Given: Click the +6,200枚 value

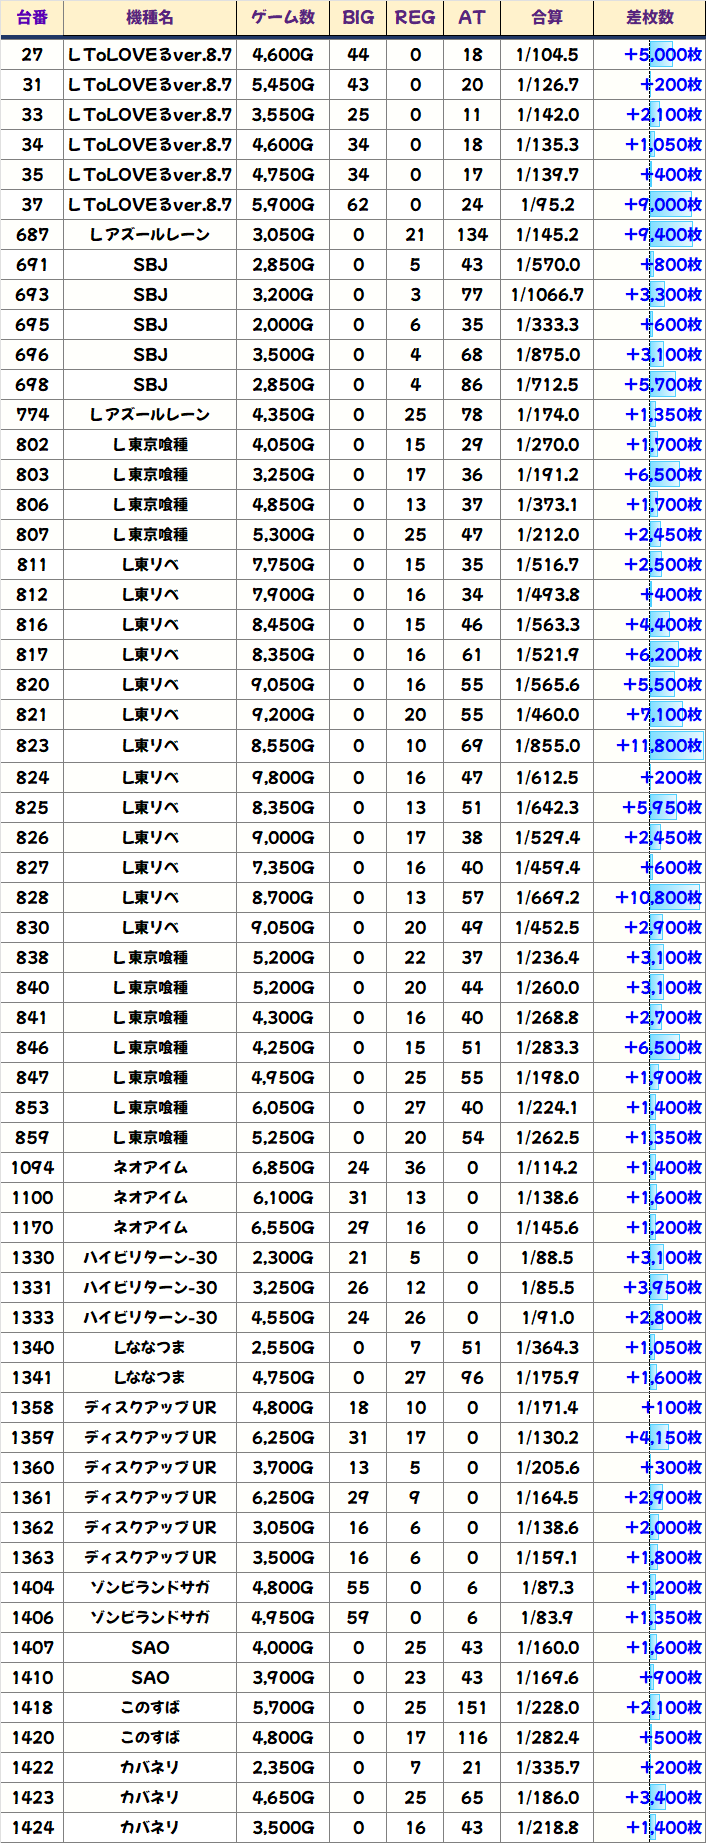Looking at the screenshot, I should click(x=664, y=655).
